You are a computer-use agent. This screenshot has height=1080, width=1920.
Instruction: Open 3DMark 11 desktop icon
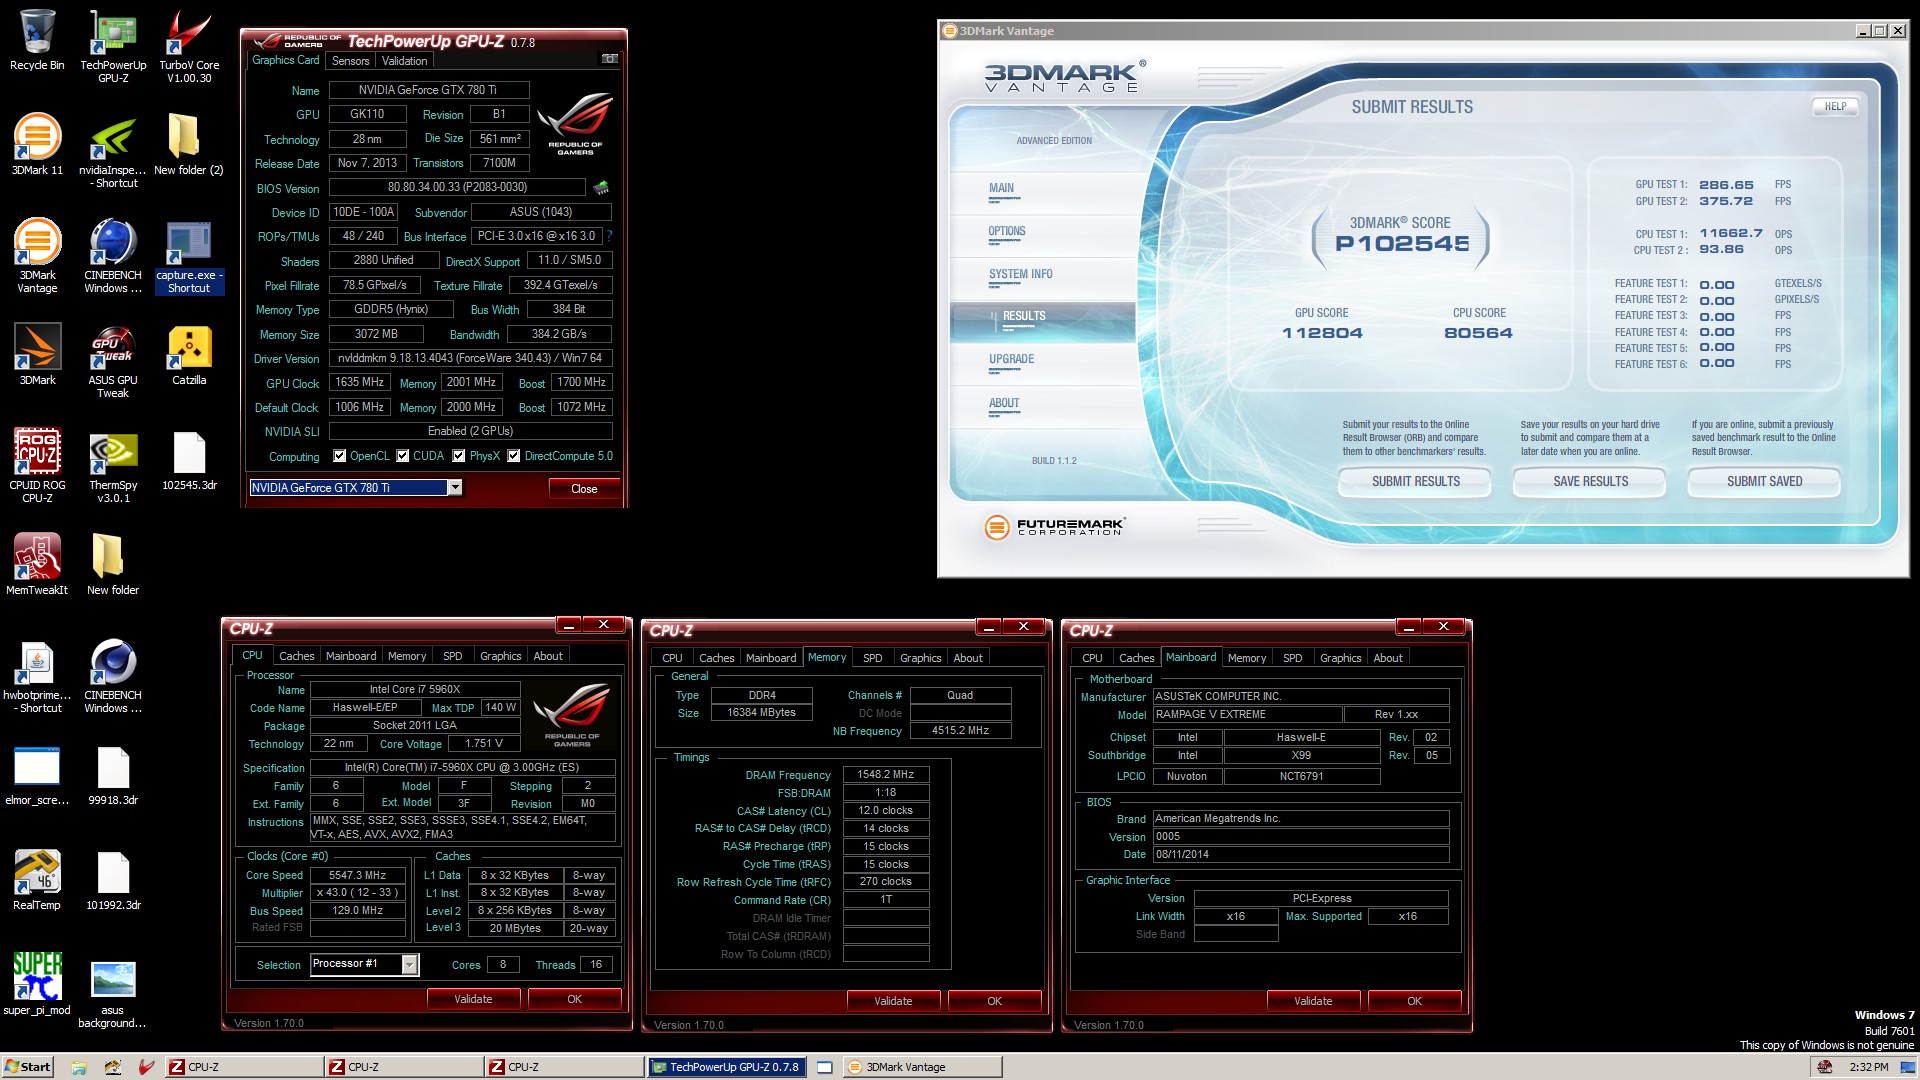pyautogui.click(x=37, y=145)
